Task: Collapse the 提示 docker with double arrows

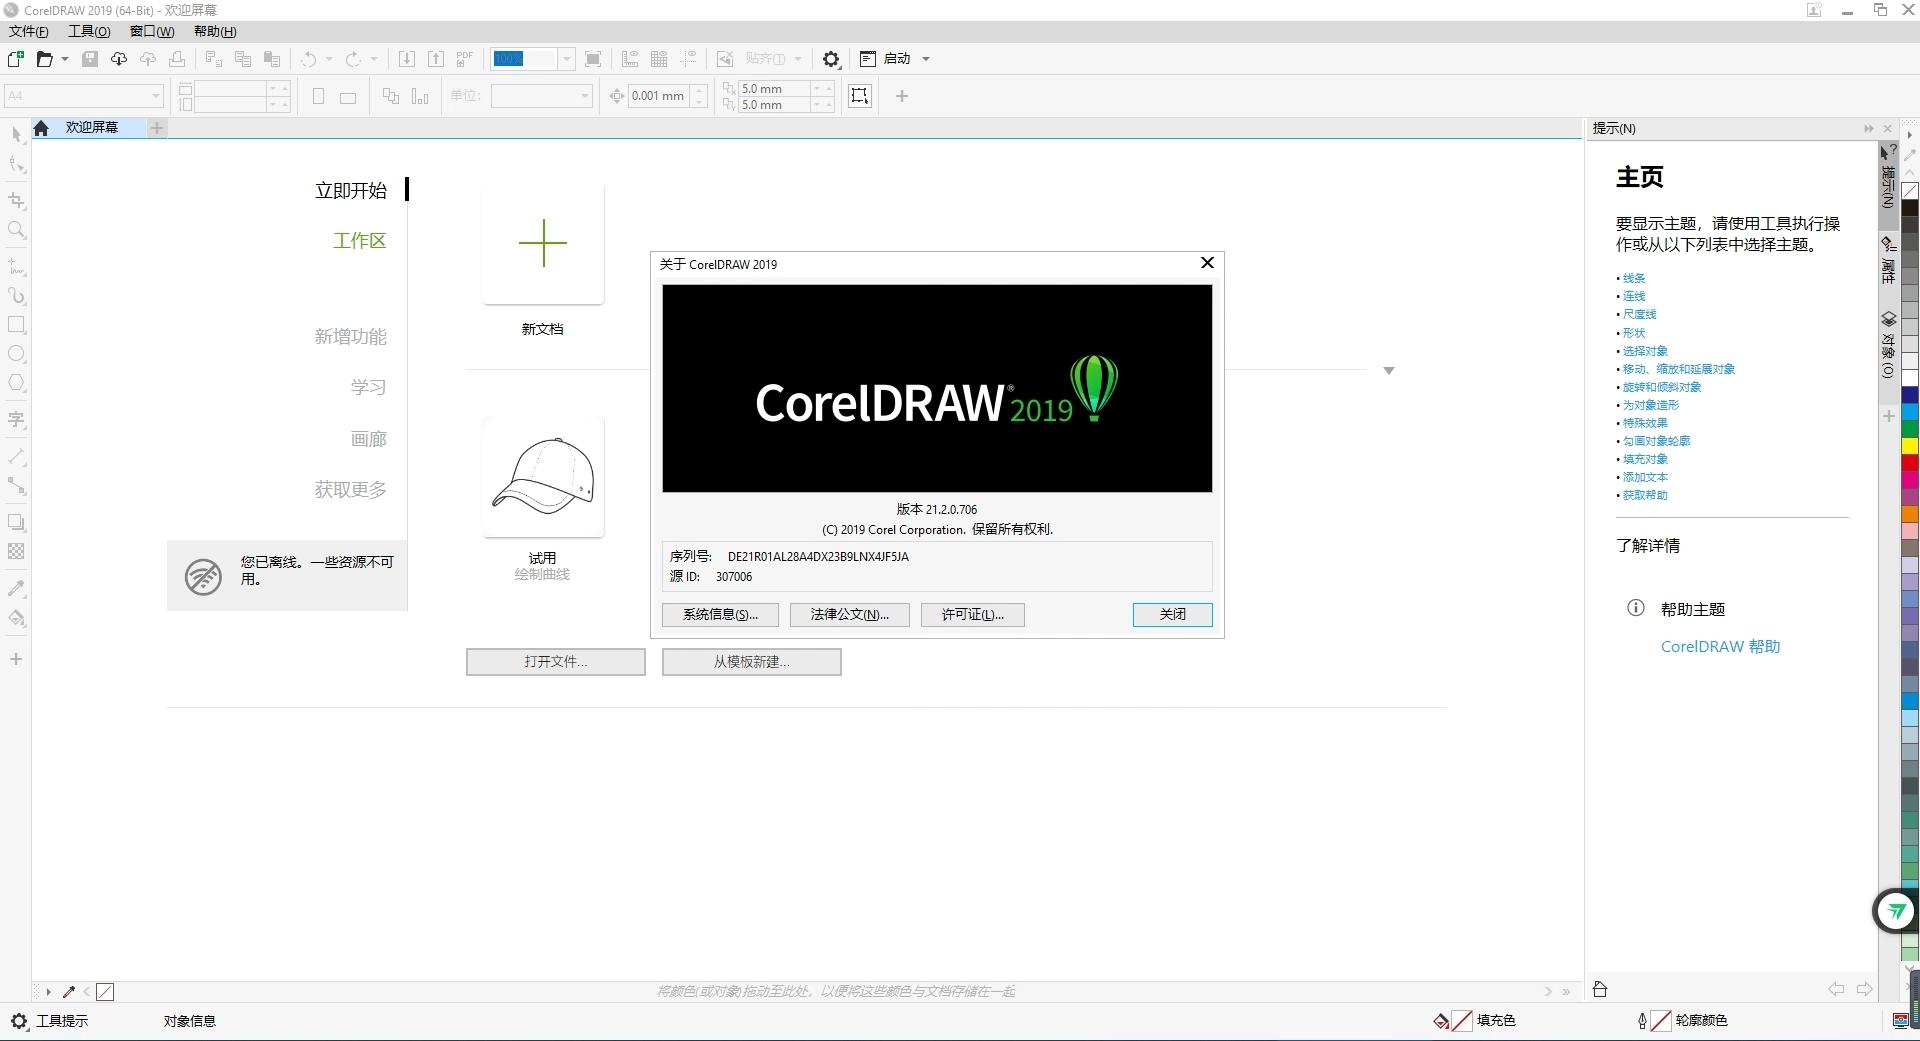Action: (x=1868, y=128)
